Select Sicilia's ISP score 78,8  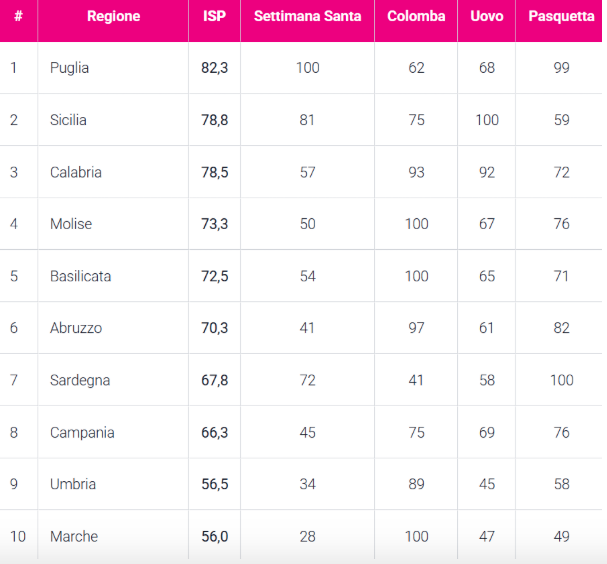(x=214, y=120)
